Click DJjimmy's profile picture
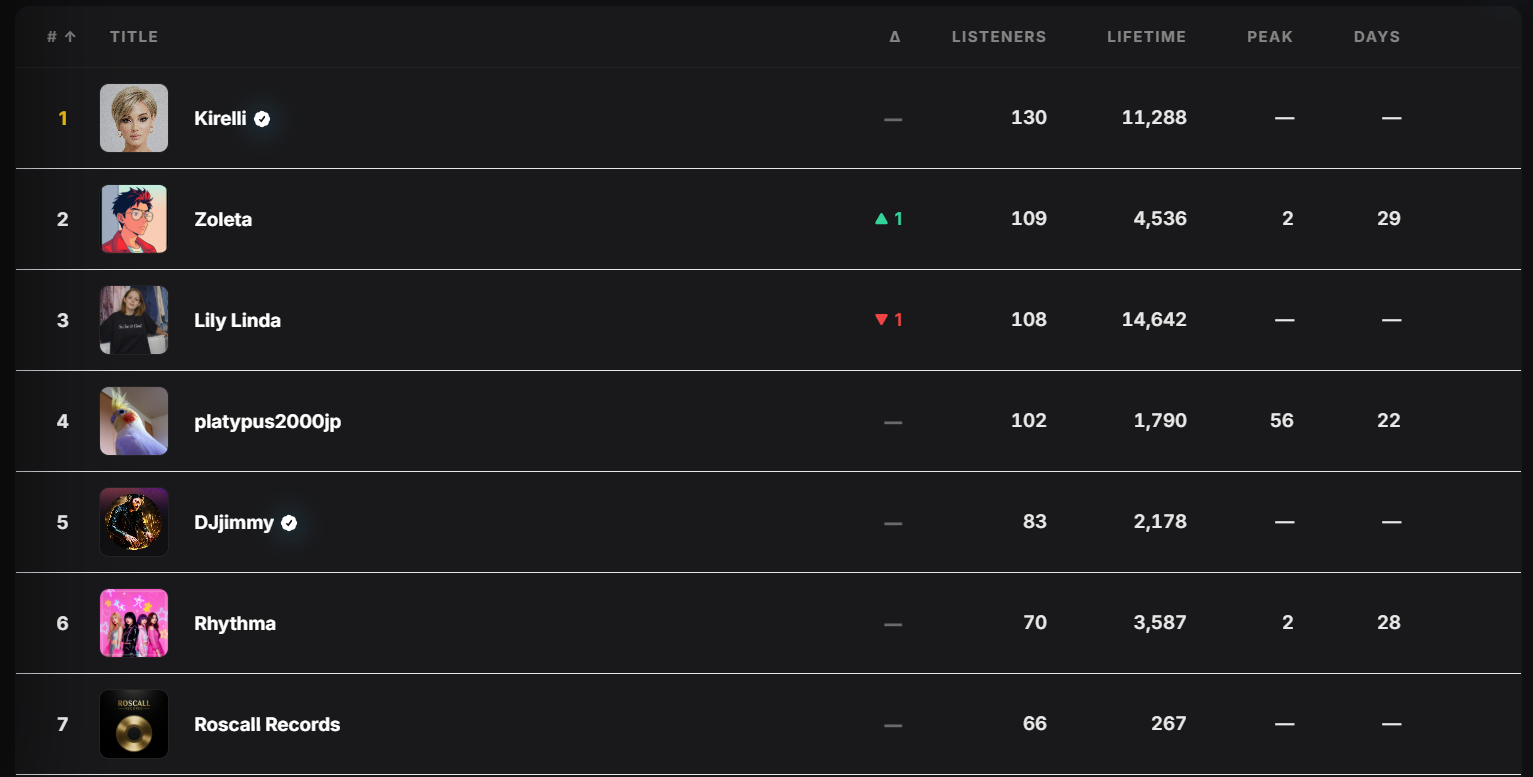This screenshot has height=777, width=1533. click(x=134, y=522)
